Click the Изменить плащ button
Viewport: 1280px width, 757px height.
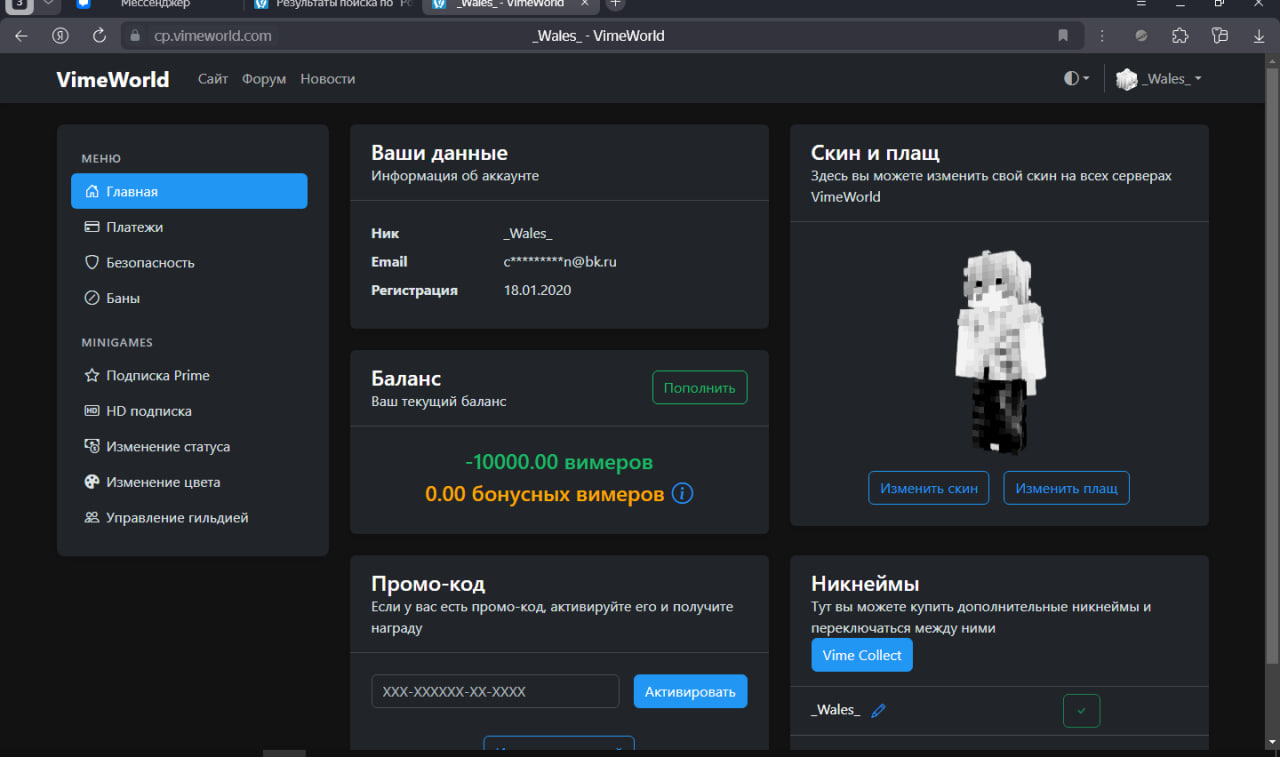[x=1066, y=488]
